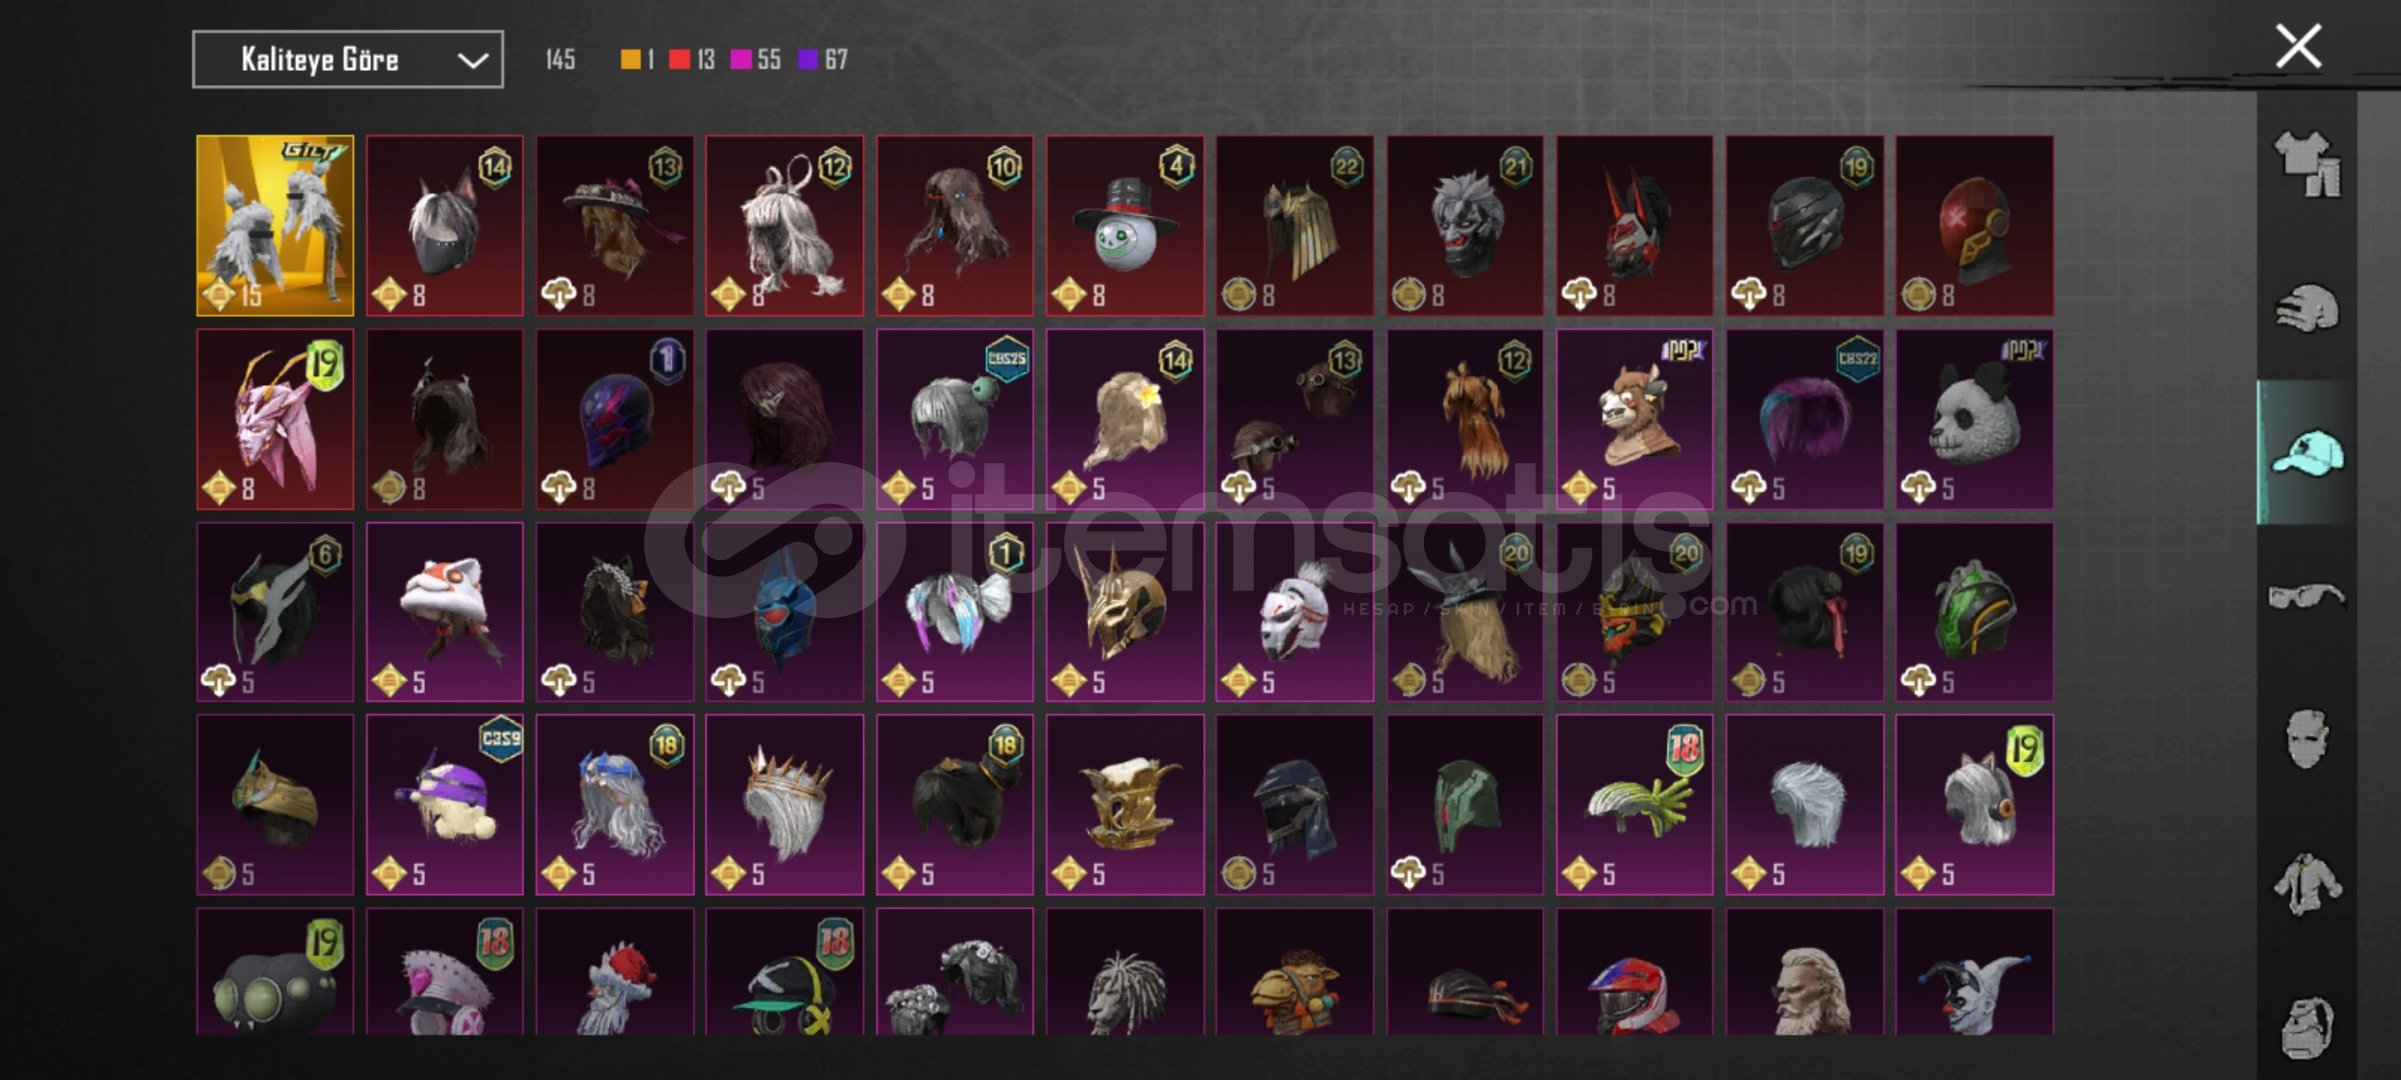The width and height of the screenshot is (2401, 1080).
Task: Select the helmet category icon in sidebar
Action: (x=2307, y=308)
